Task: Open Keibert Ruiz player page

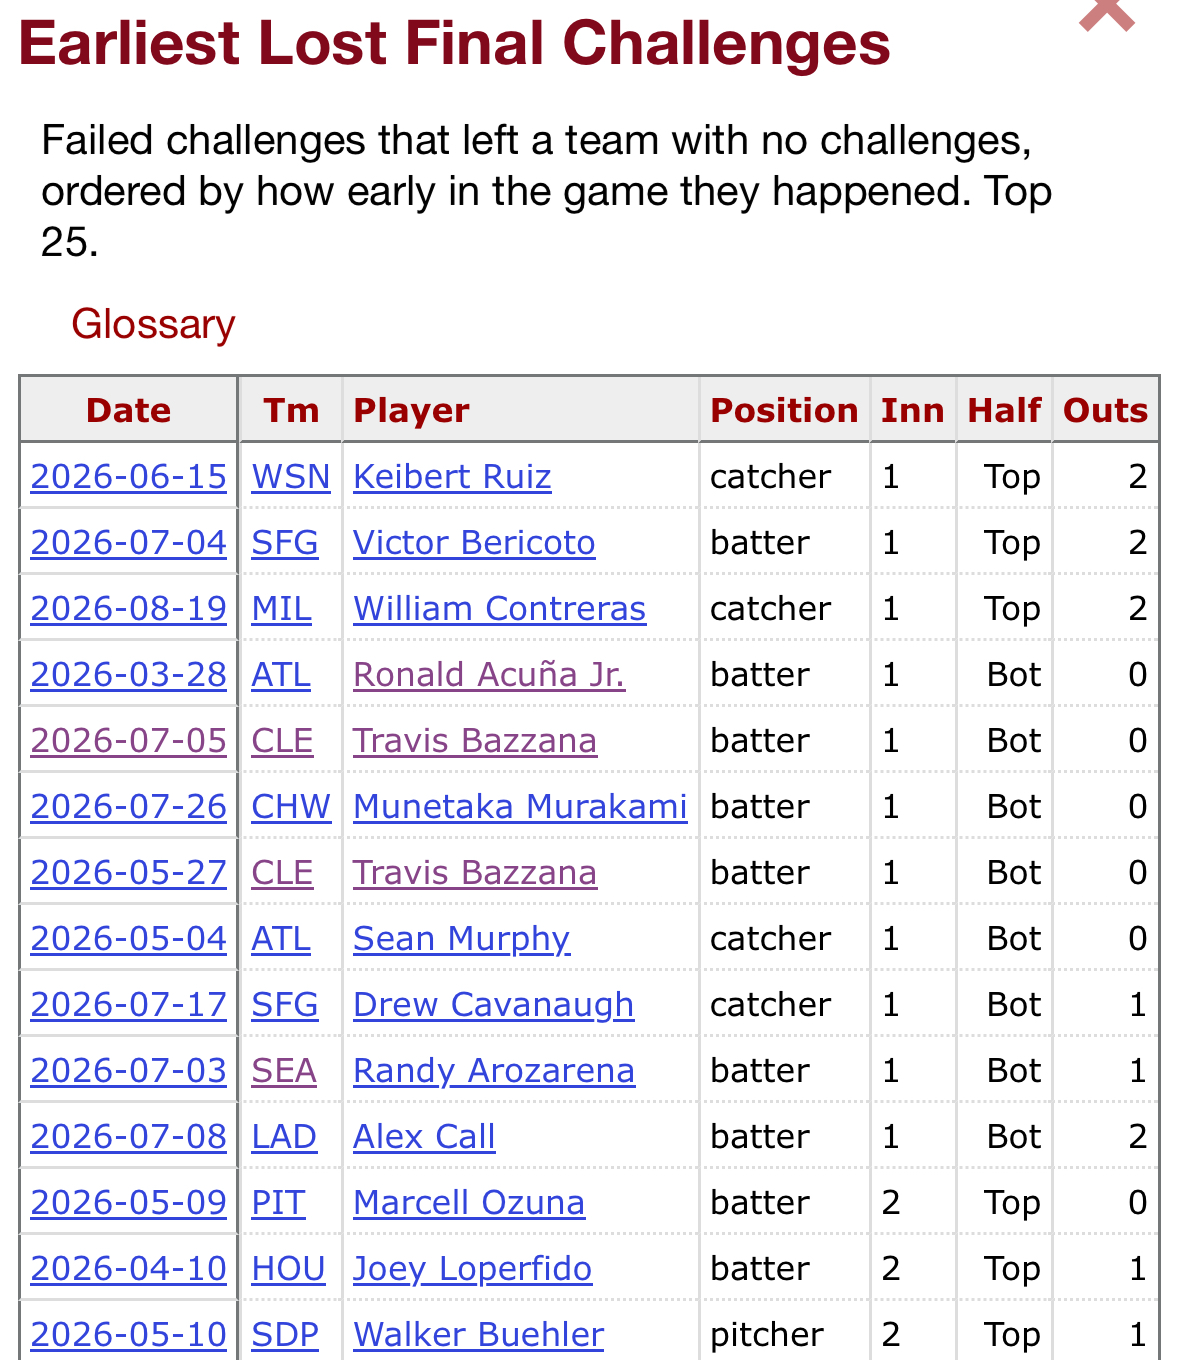Action: click(x=452, y=477)
